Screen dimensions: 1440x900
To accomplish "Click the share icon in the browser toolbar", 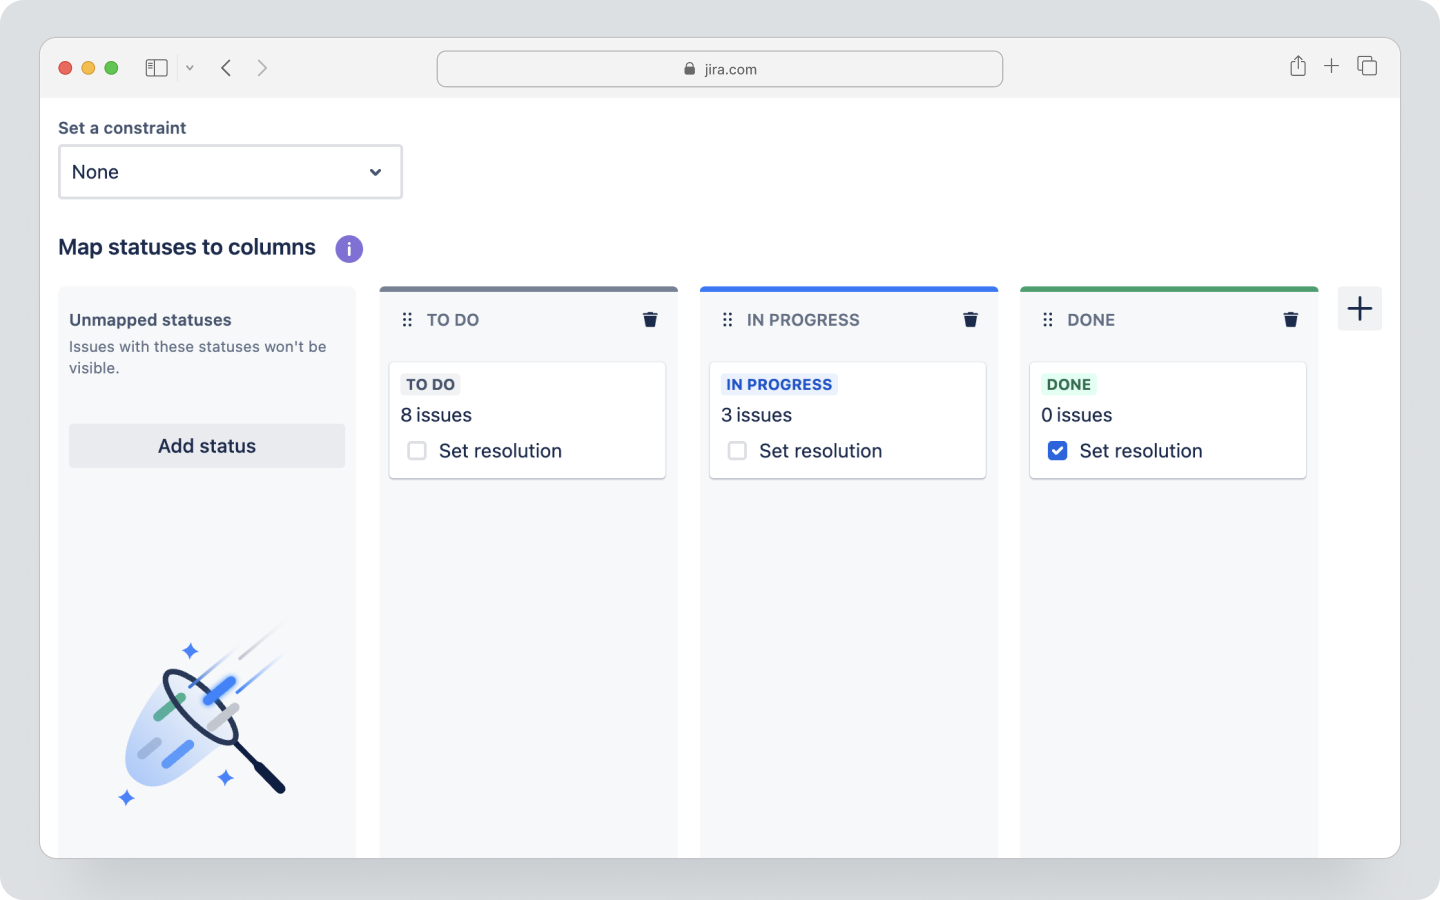I will click(x=1298, y=66).
